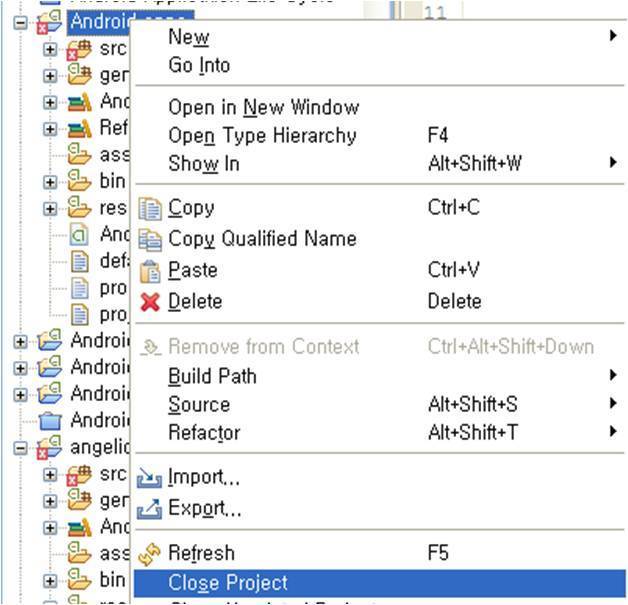Open the Build Path submenu arrow
The width and height of the screenshot is (628, 605).
point(612,375)
